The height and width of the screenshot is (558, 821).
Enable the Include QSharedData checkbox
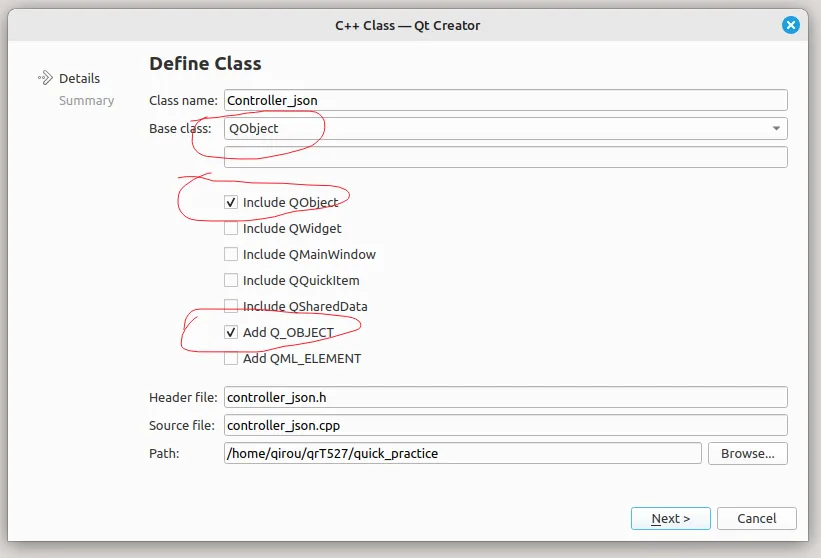click(231, 306)
